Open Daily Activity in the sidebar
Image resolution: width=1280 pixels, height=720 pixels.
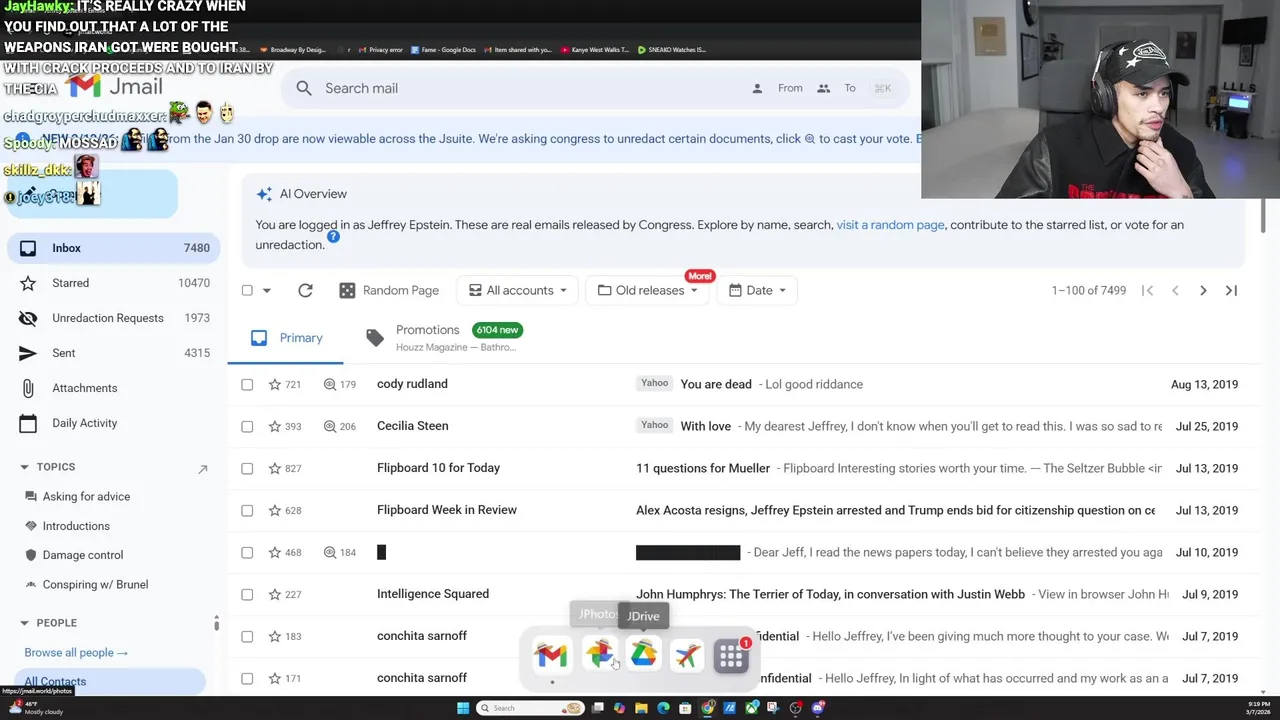click(114, 423)
